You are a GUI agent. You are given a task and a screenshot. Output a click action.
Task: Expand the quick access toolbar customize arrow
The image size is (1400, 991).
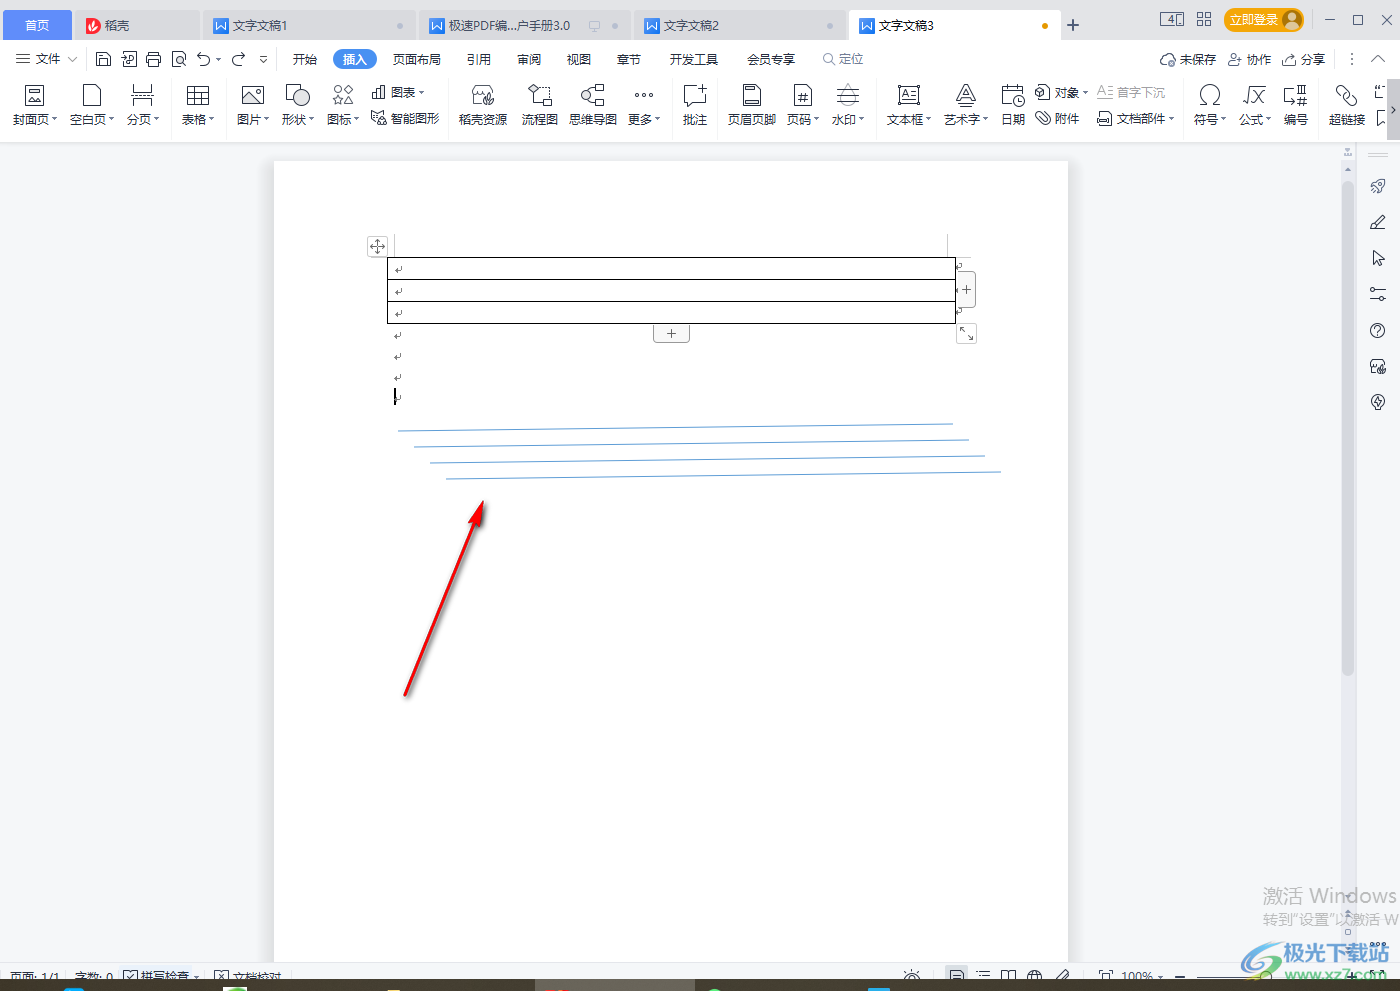[x=263, y=59]
